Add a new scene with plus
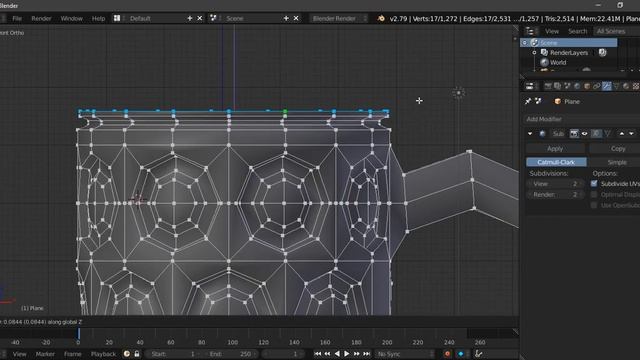 (x=286, y=18)
